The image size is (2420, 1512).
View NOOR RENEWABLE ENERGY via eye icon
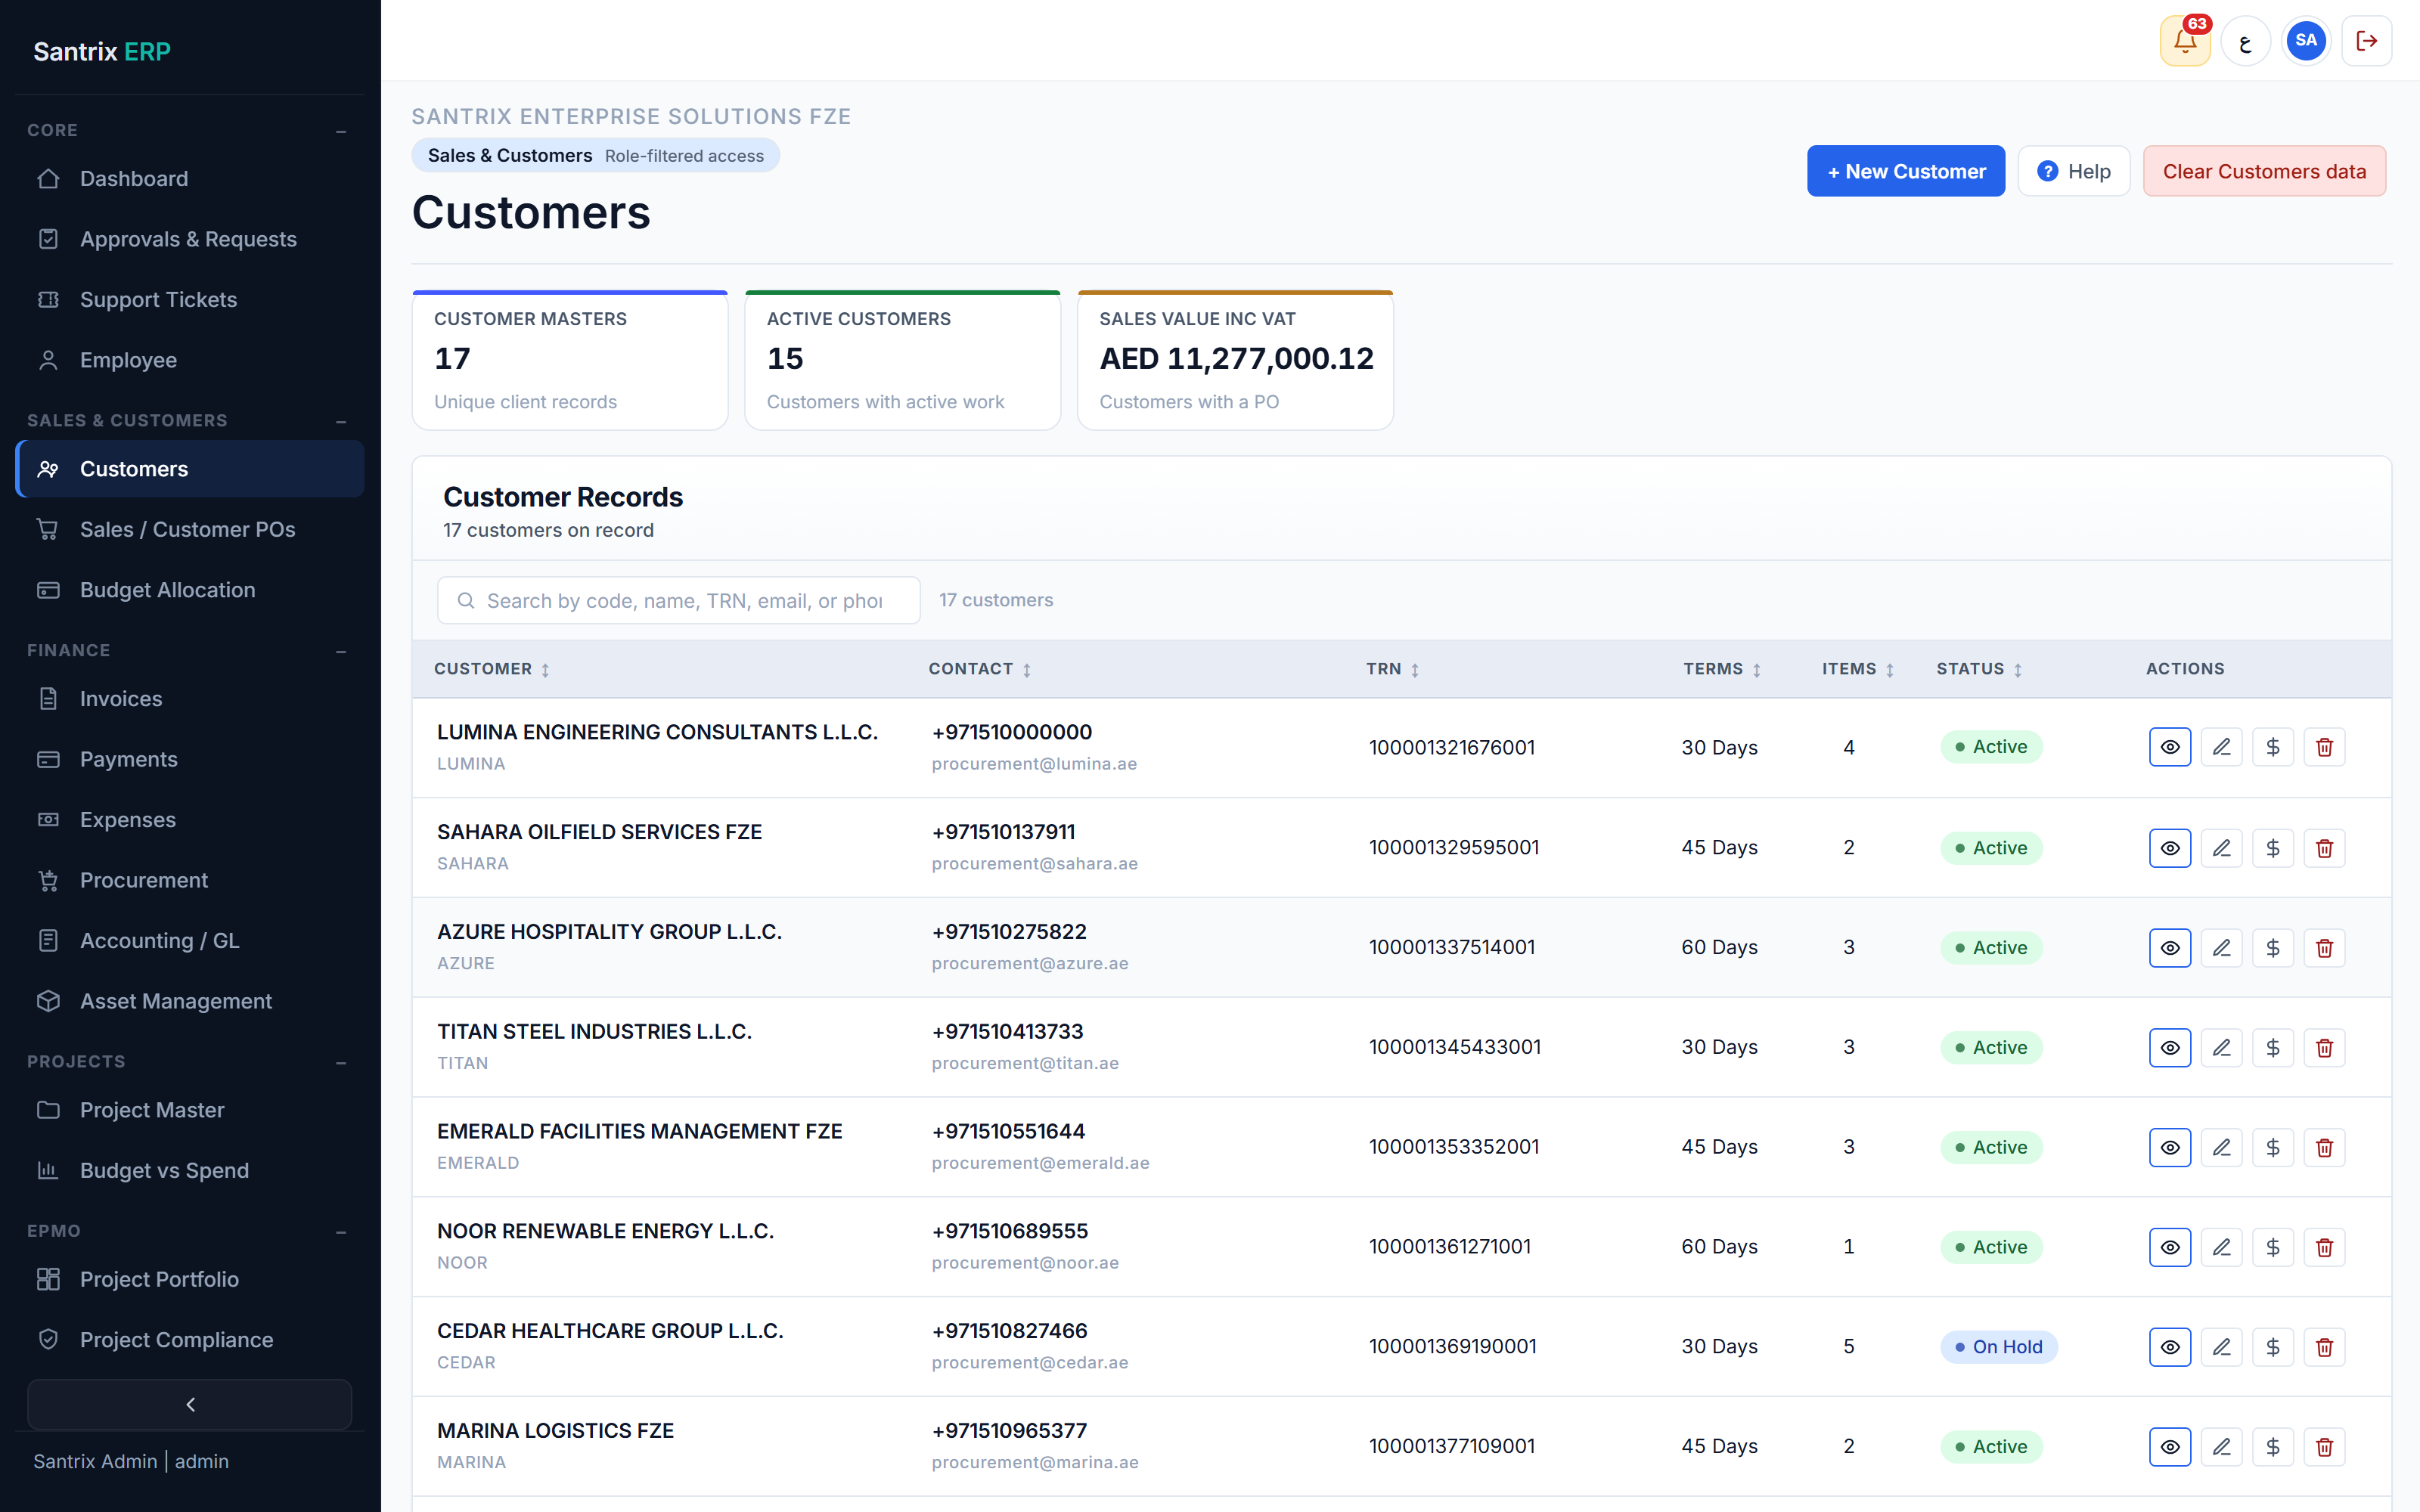point(2170,1247)
